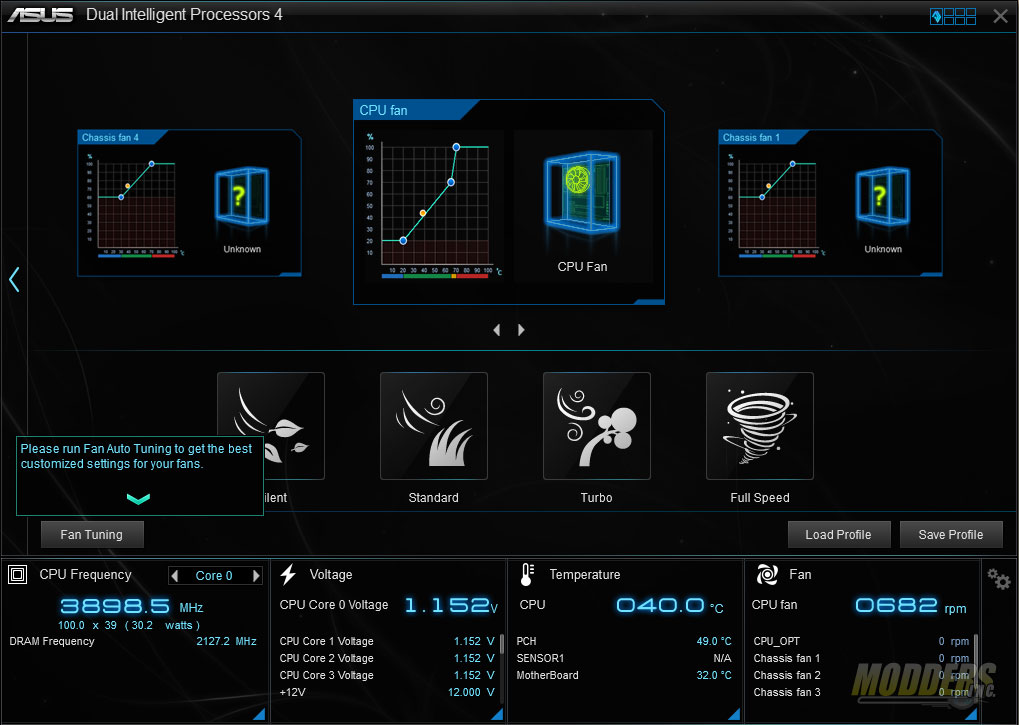Expand the Temperature panel corner triangle

pos(734,714)
